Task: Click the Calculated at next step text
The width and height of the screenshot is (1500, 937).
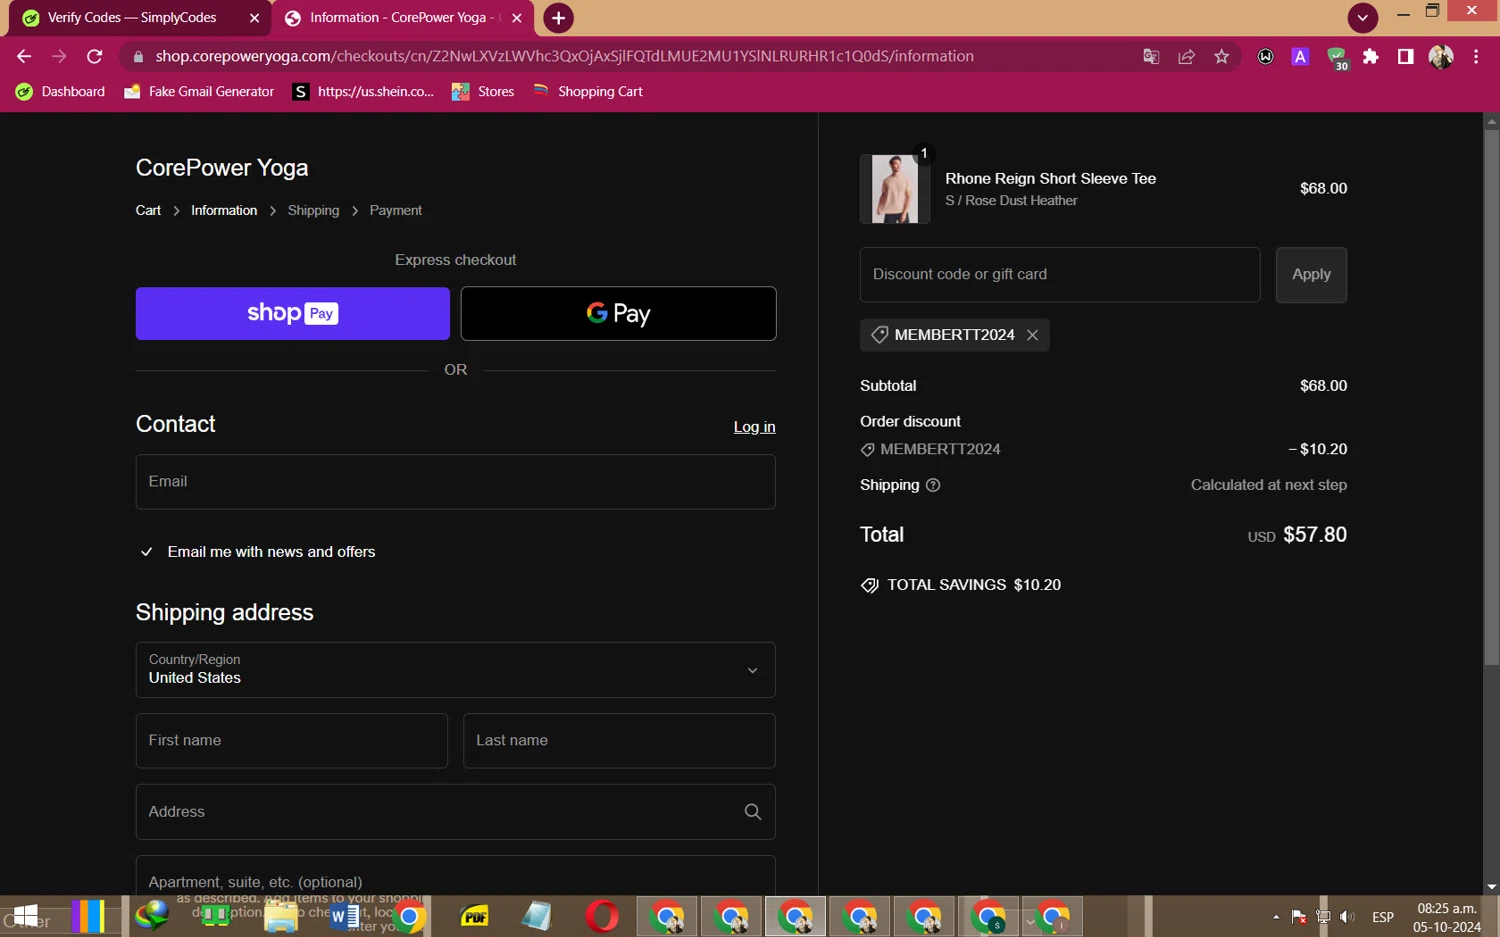Action: (x=1269, y=485)
